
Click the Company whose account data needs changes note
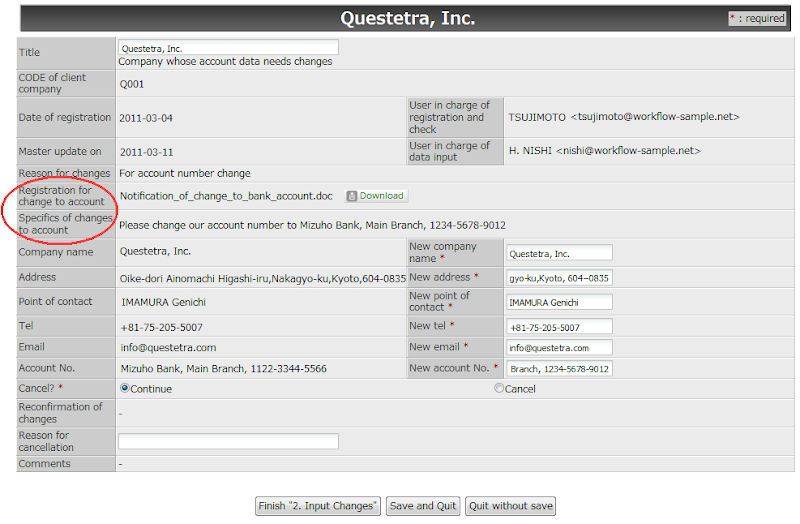click(225, 62)
